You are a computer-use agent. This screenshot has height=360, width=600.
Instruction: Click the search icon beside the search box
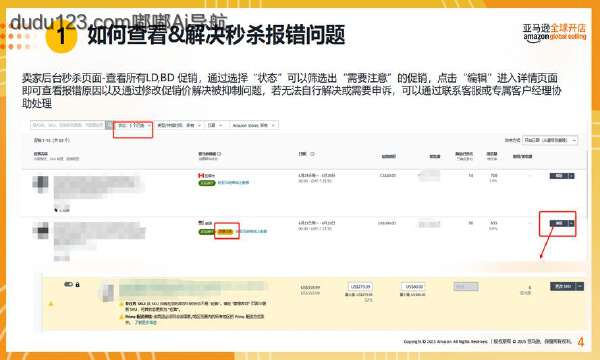coord(109,125)
